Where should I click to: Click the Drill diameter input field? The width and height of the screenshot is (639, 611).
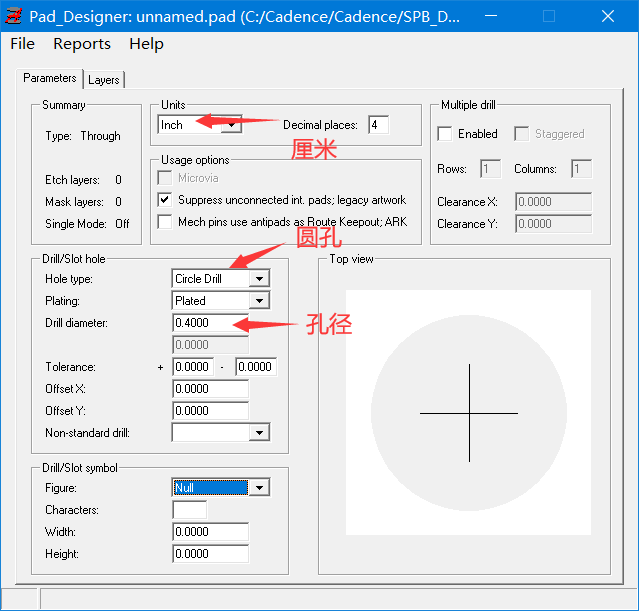point(210,323)
